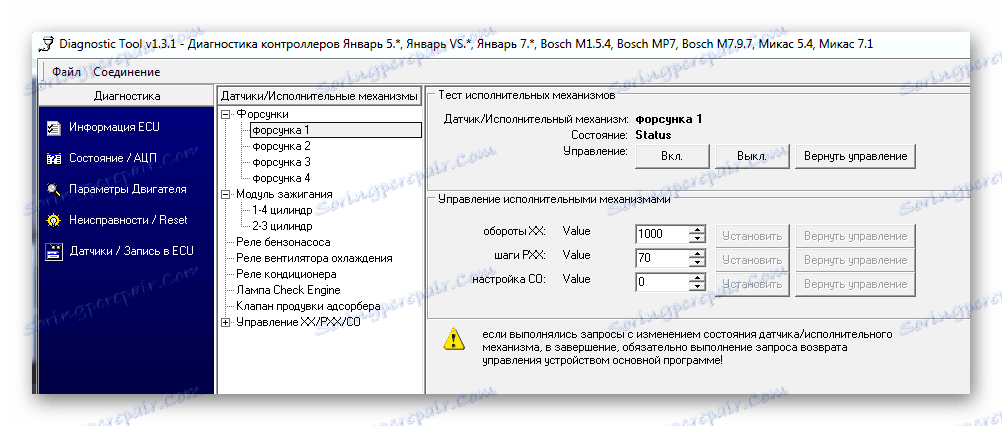Screen dimensions: 1002x426
Task: Open the Файл menu
Action: click(x=66, y=72)
